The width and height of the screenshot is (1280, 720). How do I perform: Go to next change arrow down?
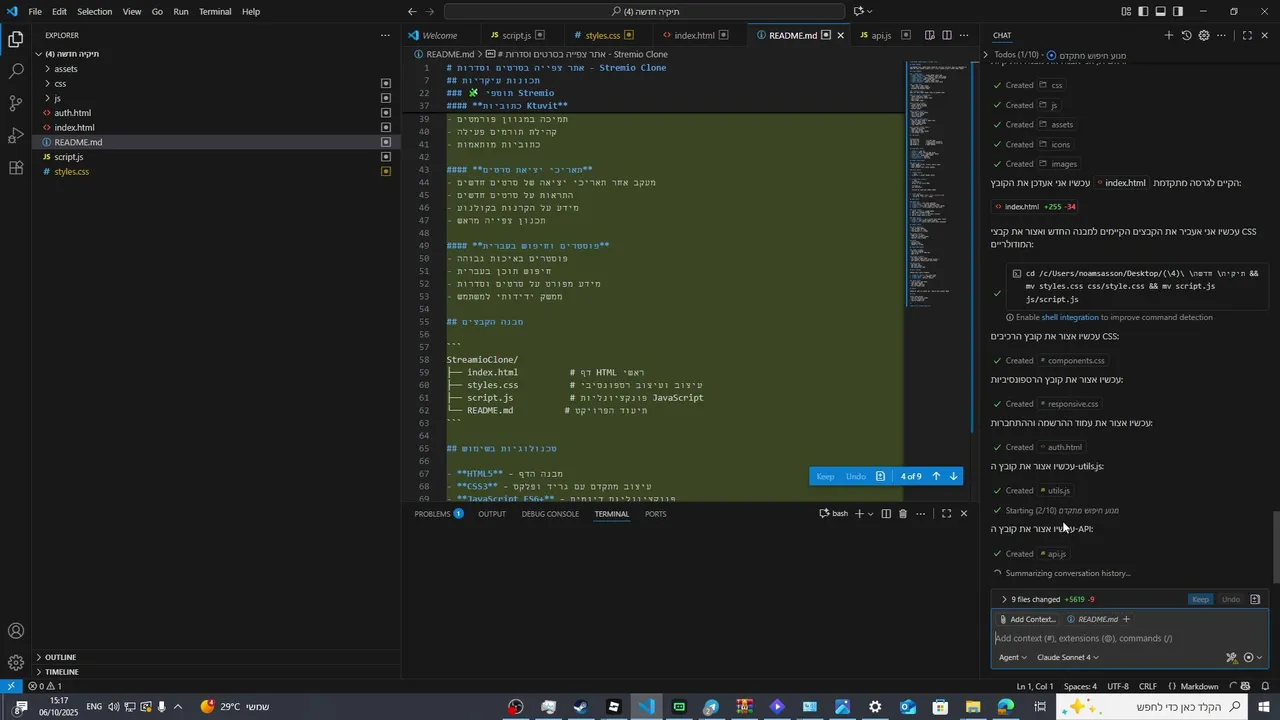coord(954,476)
